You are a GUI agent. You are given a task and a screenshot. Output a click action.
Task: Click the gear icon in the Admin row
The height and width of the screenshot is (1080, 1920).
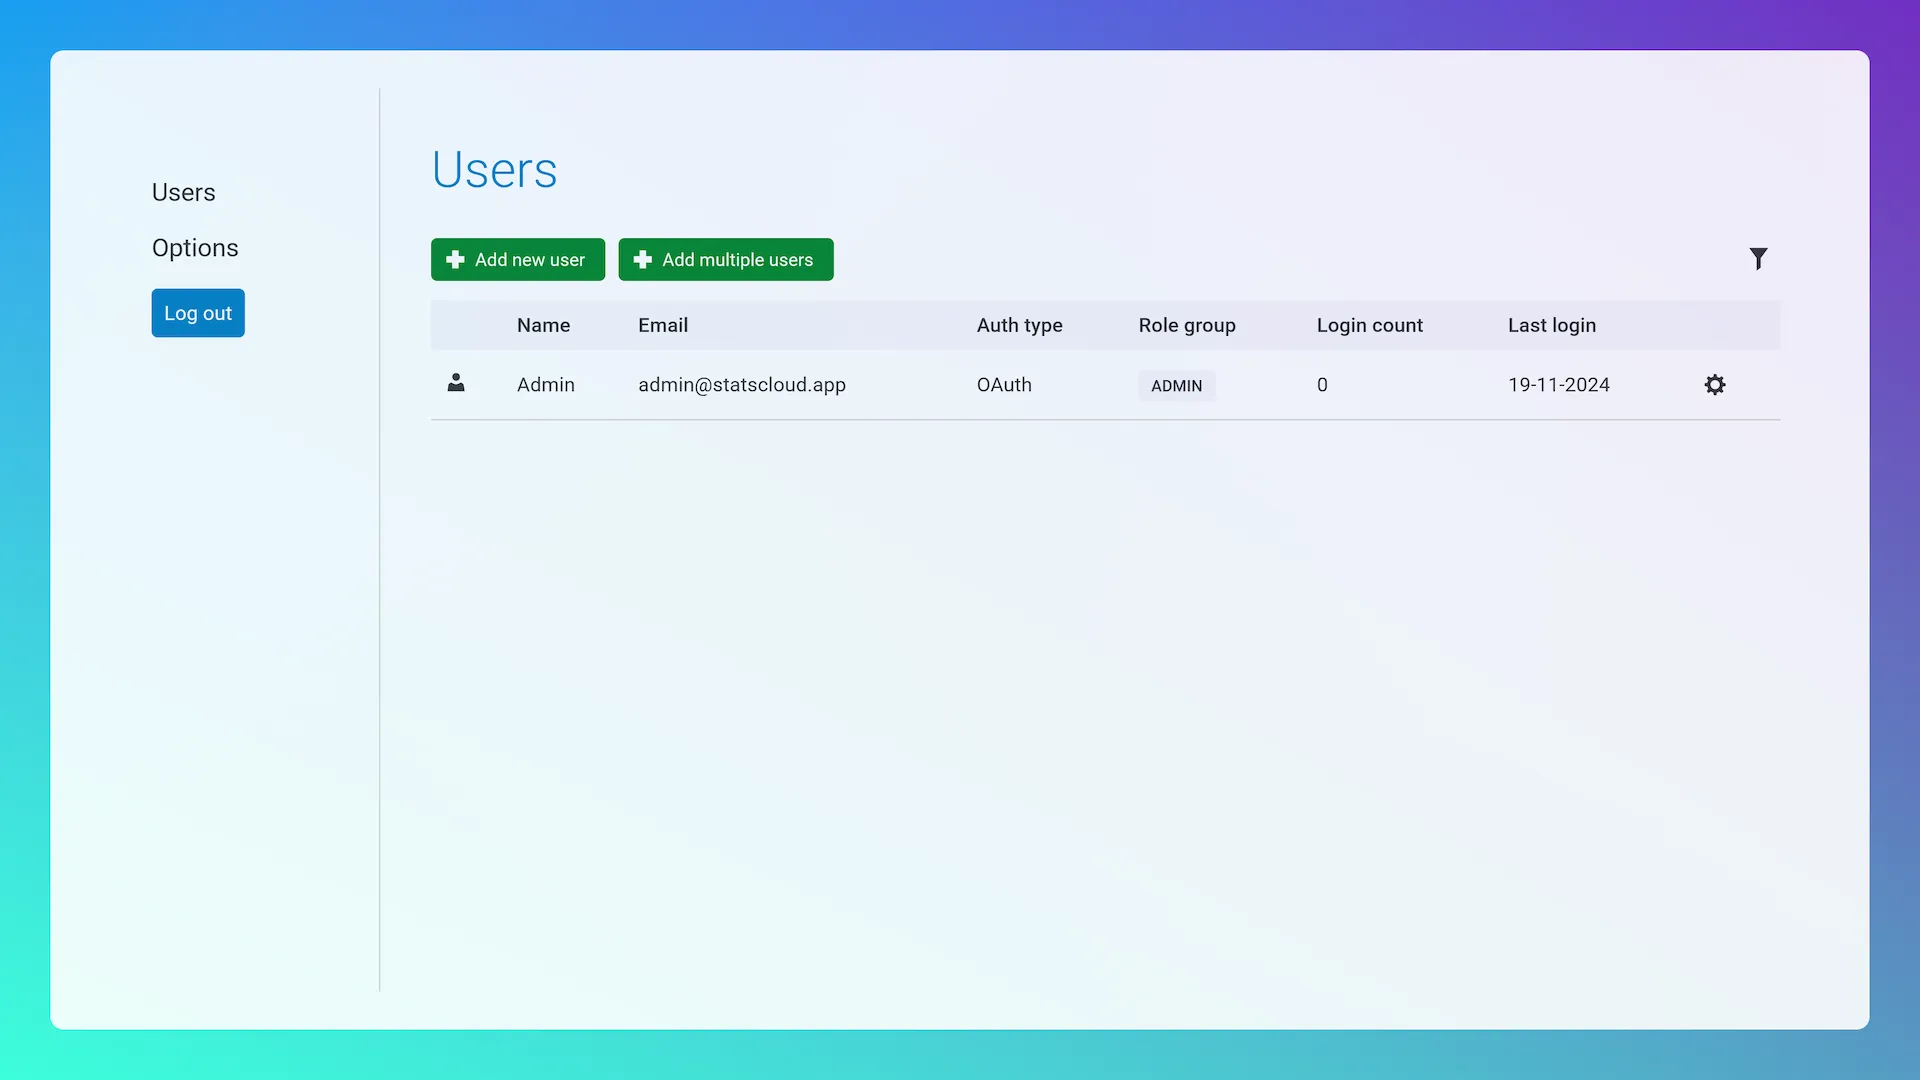coord(1714,385)
